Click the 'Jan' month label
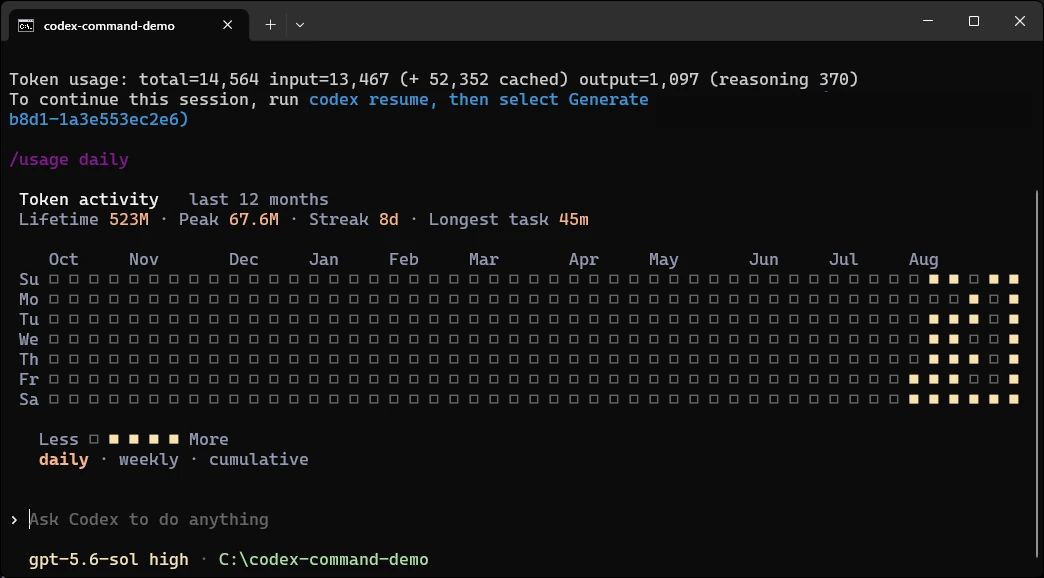The width and height of the screenshot is (1044, 578). pos(324,260)
